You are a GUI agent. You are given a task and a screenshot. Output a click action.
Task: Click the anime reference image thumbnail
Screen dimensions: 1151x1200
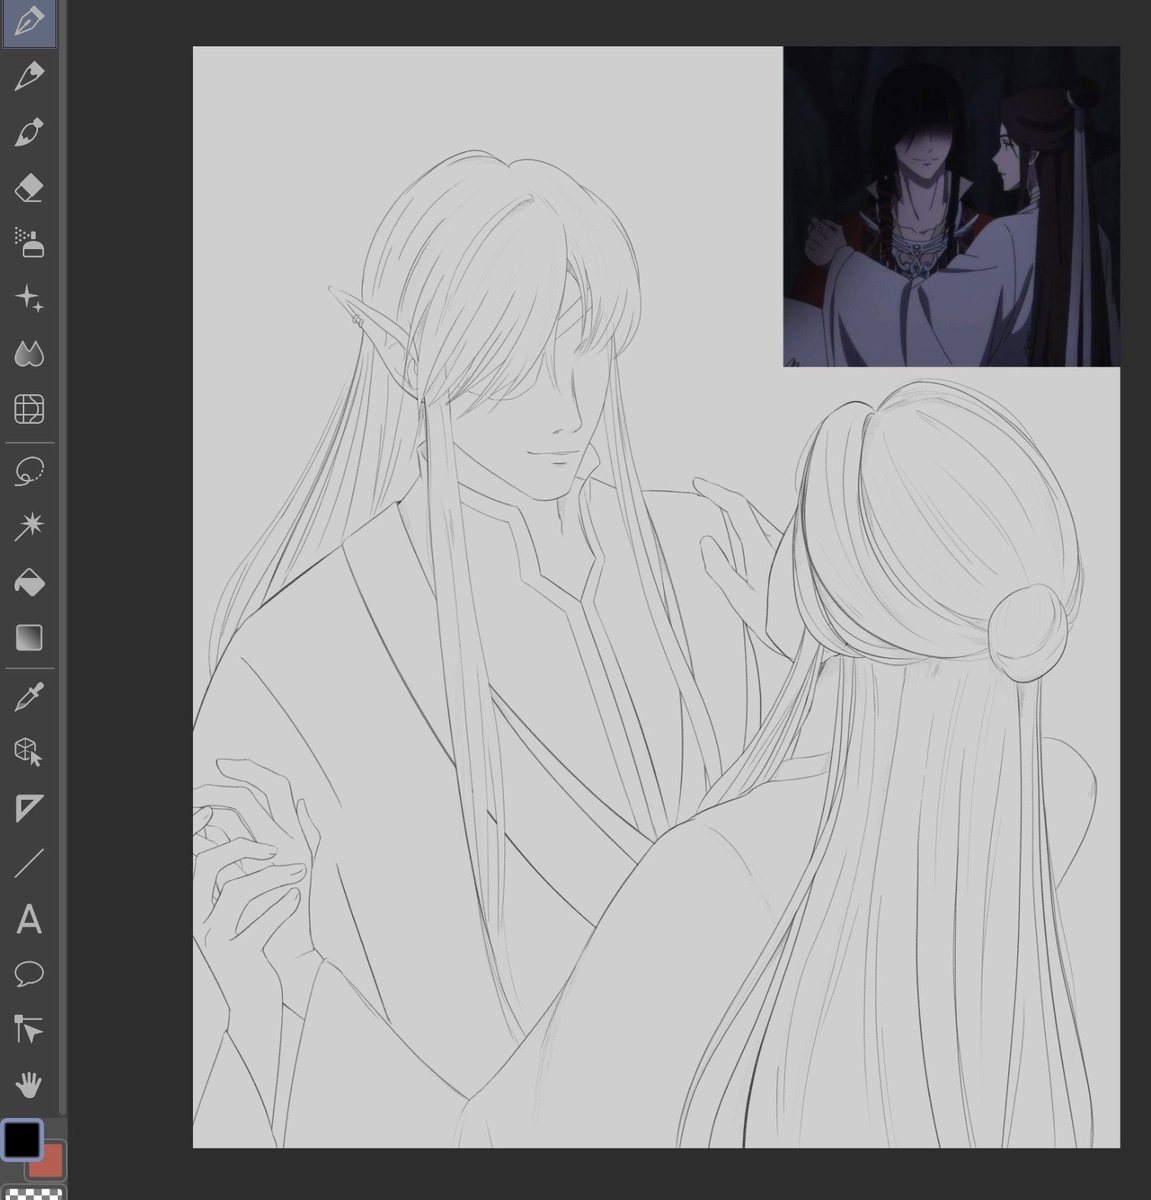(951, 206)
